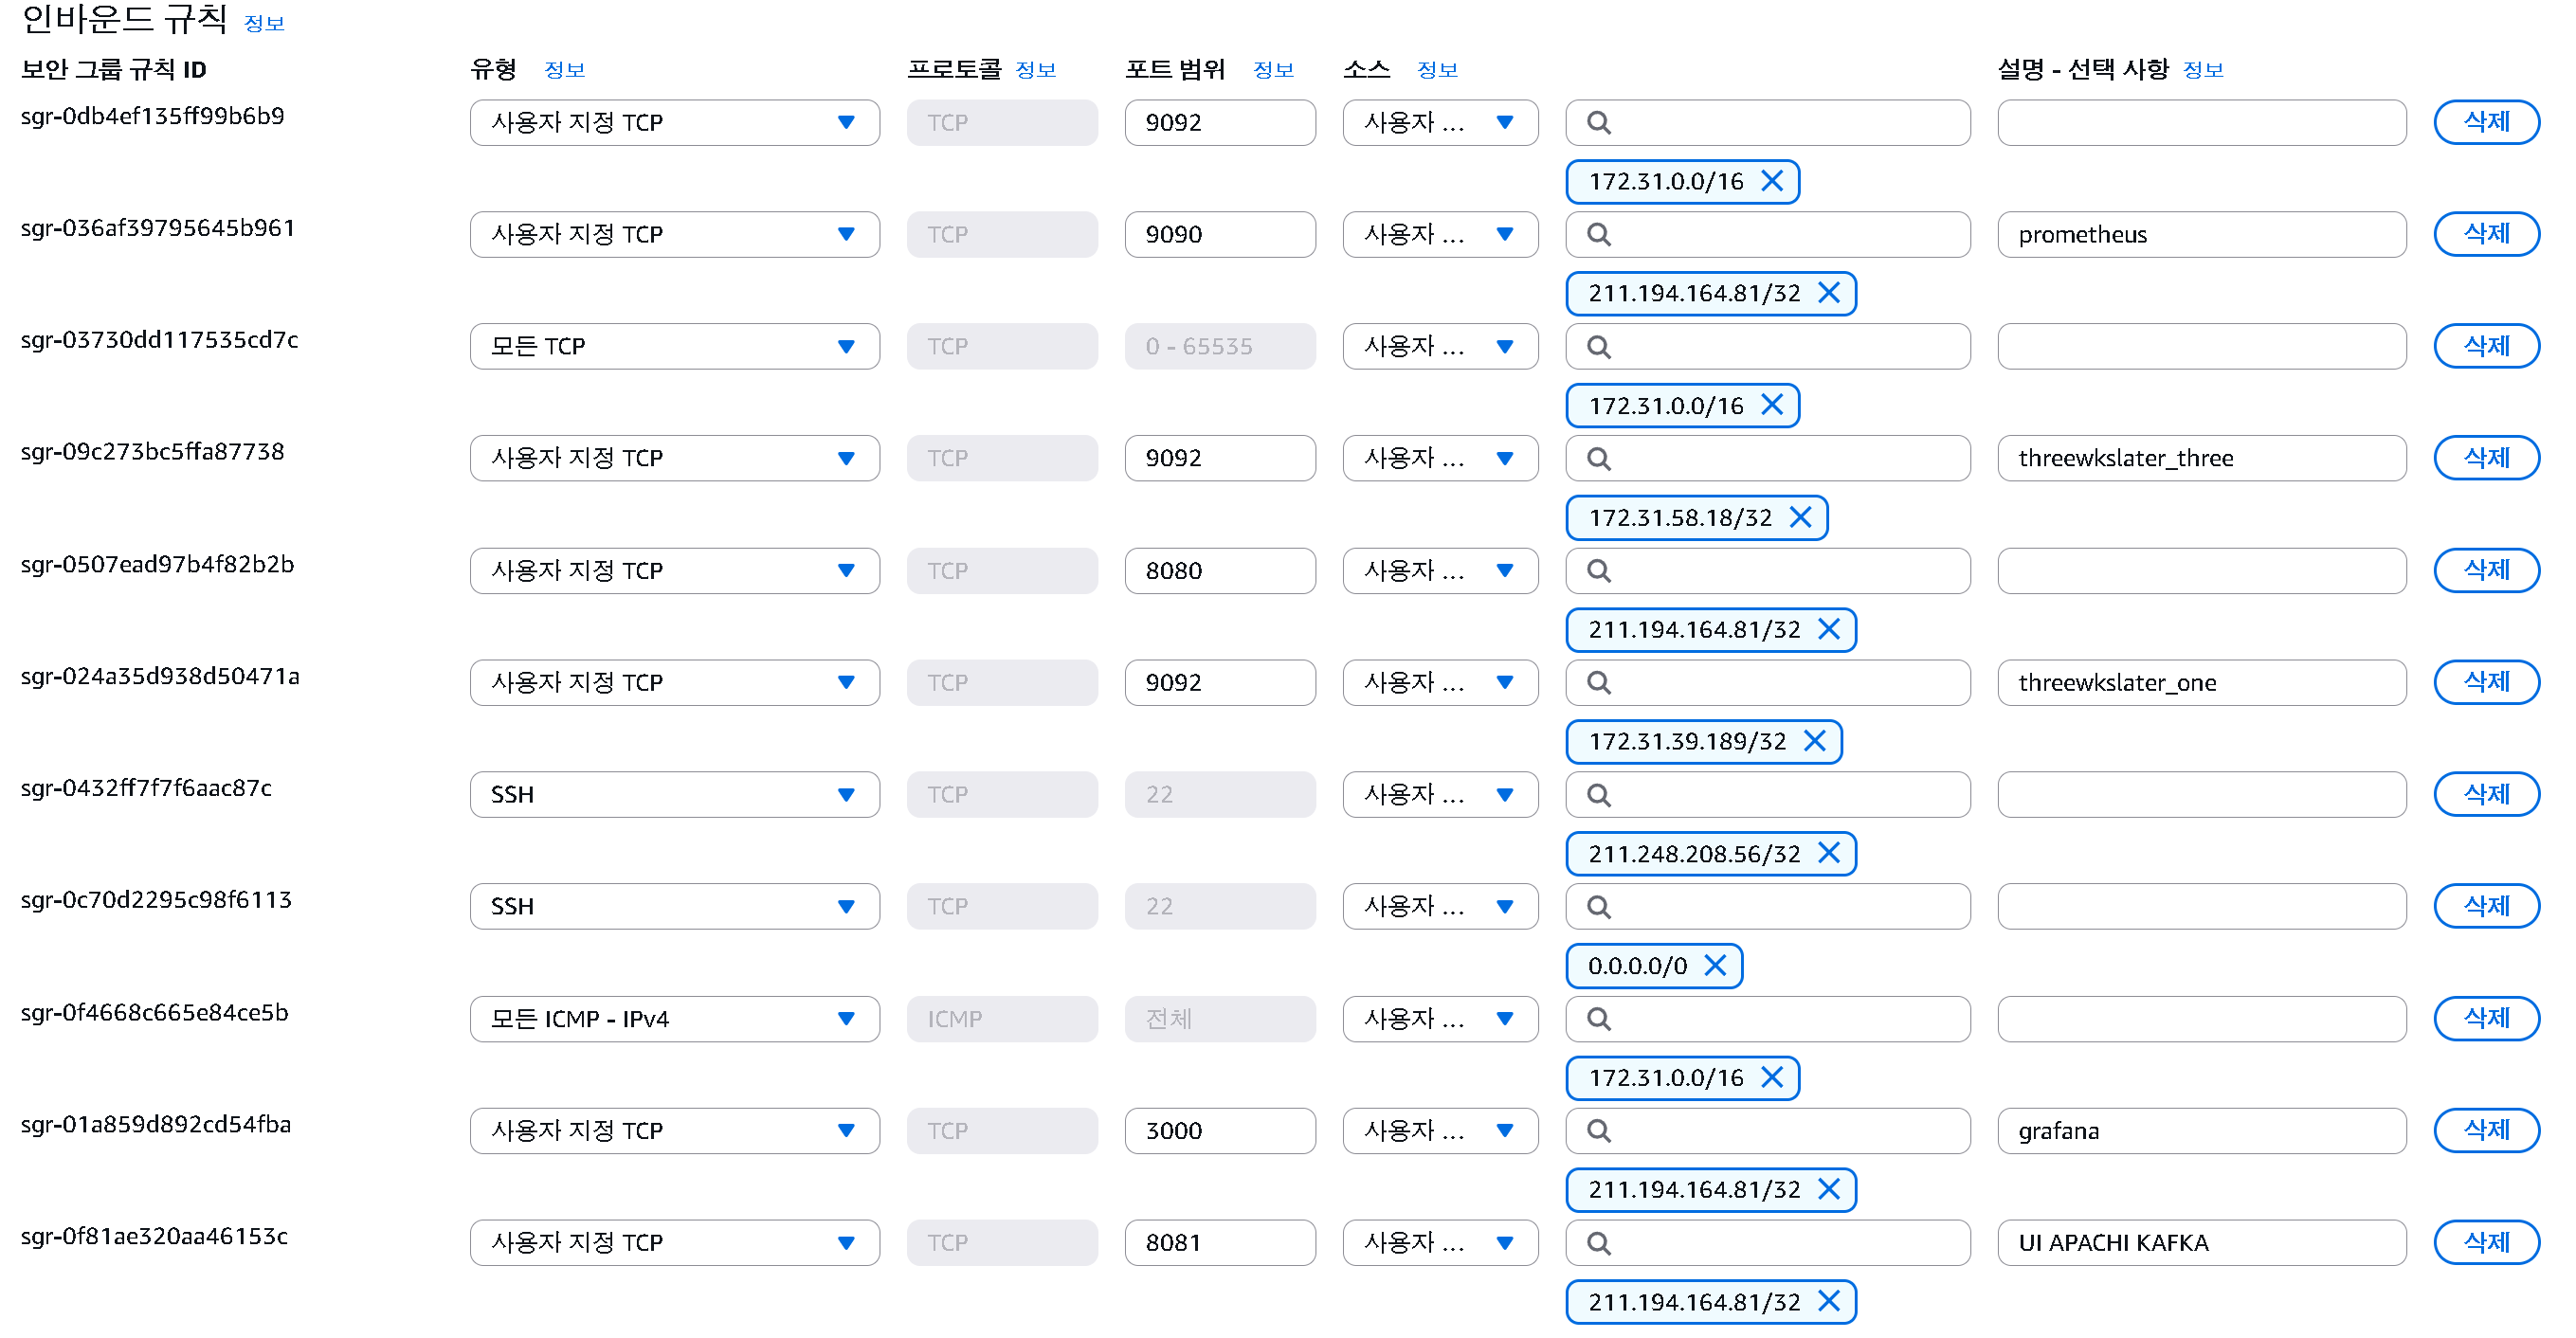The image size is (2576, 1338).
Task: Click description field containing threewkslater_one
Action: (2202, 682)
